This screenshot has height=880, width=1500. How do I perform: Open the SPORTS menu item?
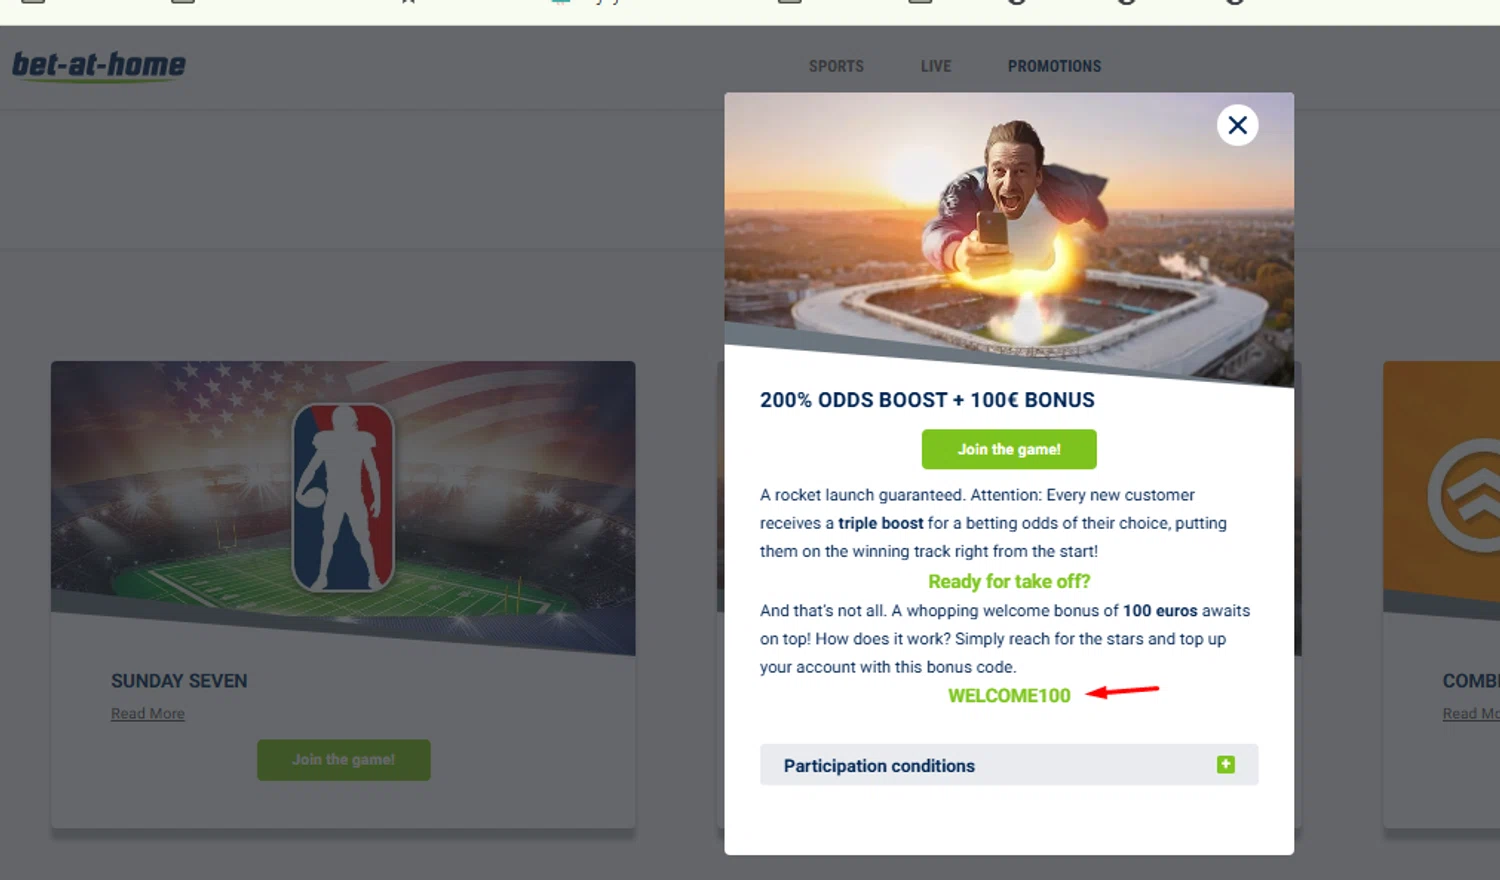(836, 66)
